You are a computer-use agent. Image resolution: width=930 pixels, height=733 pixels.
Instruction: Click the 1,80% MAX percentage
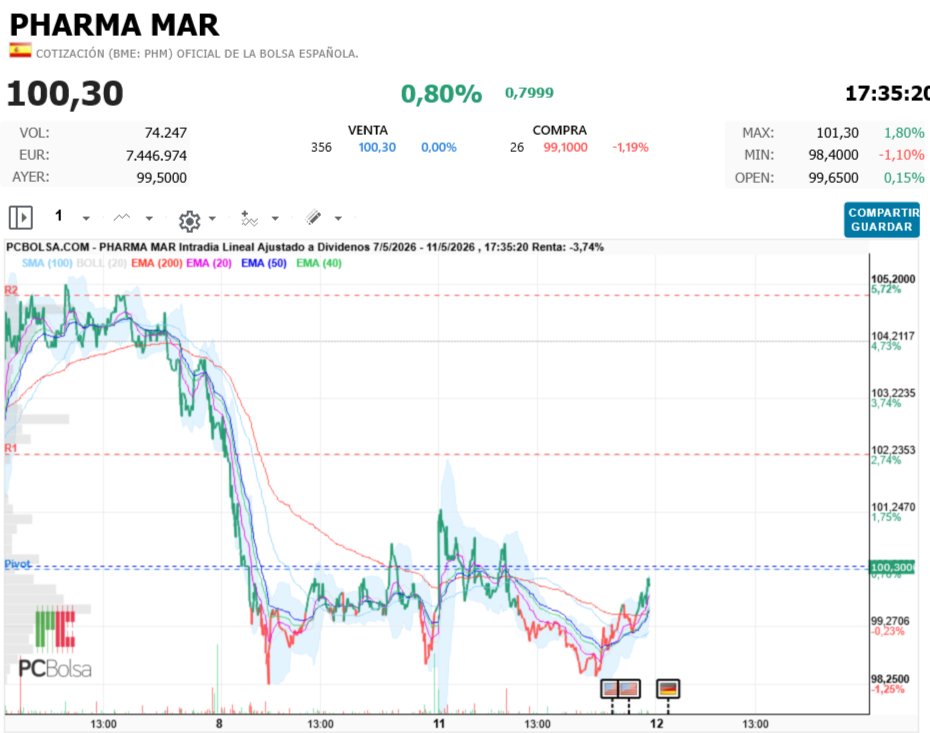(904, 133)
